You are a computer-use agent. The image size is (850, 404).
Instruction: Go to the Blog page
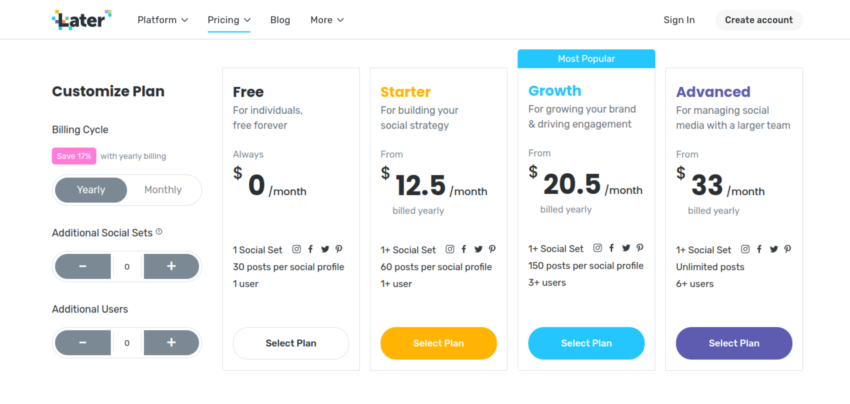280,20
